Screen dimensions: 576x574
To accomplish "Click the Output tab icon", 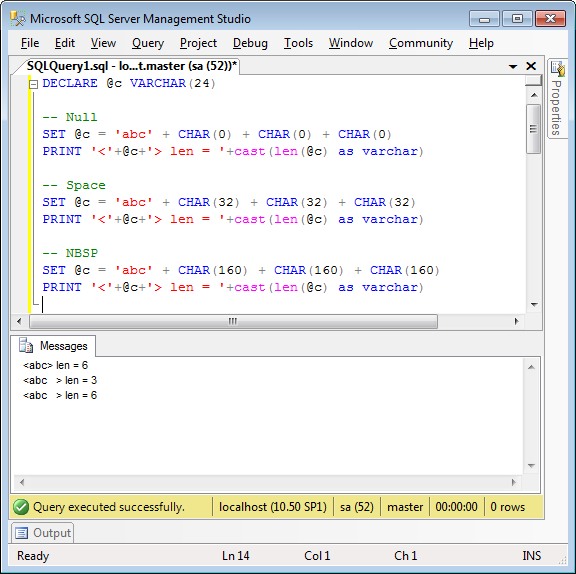I will coord(21,533).
